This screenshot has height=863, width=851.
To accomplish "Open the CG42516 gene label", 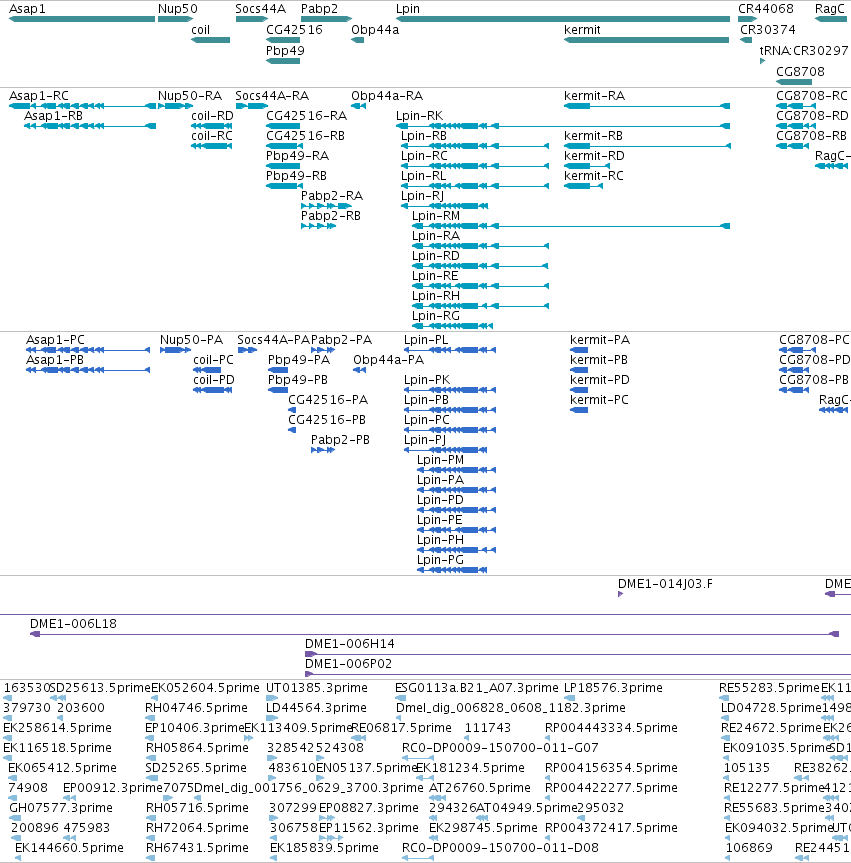I will coord(294,30).
